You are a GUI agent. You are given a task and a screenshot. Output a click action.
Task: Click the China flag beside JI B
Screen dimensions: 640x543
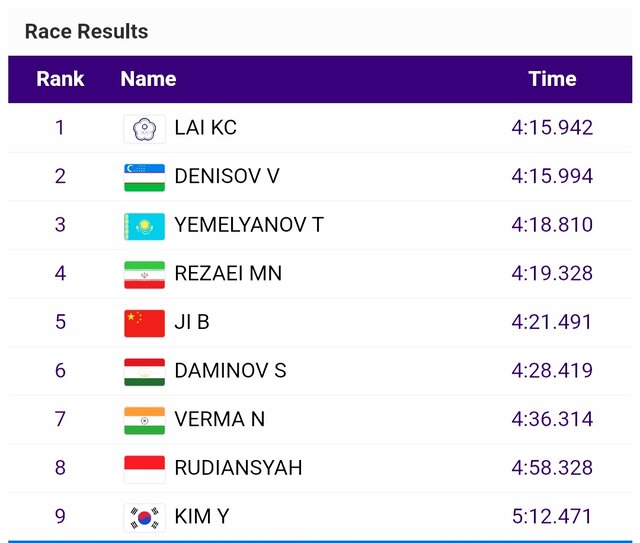click(144, 323)
